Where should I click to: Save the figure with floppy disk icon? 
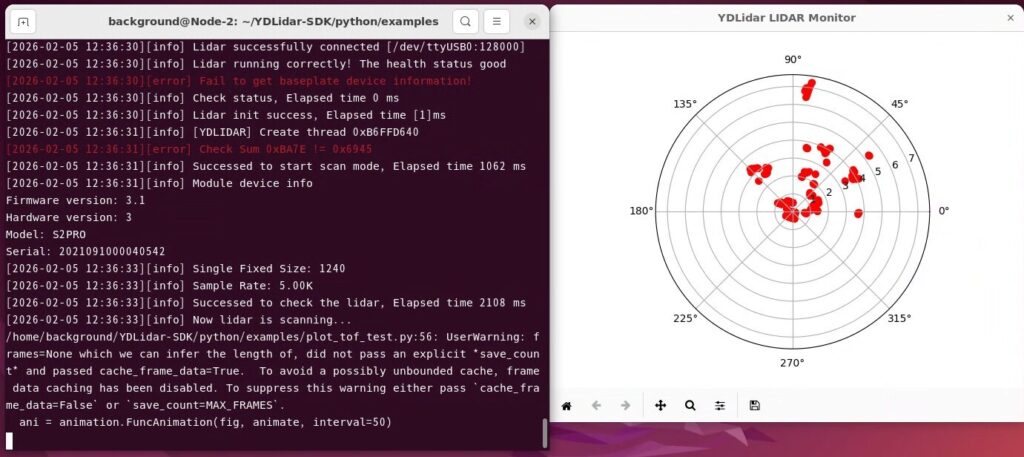tap(754, 406)
